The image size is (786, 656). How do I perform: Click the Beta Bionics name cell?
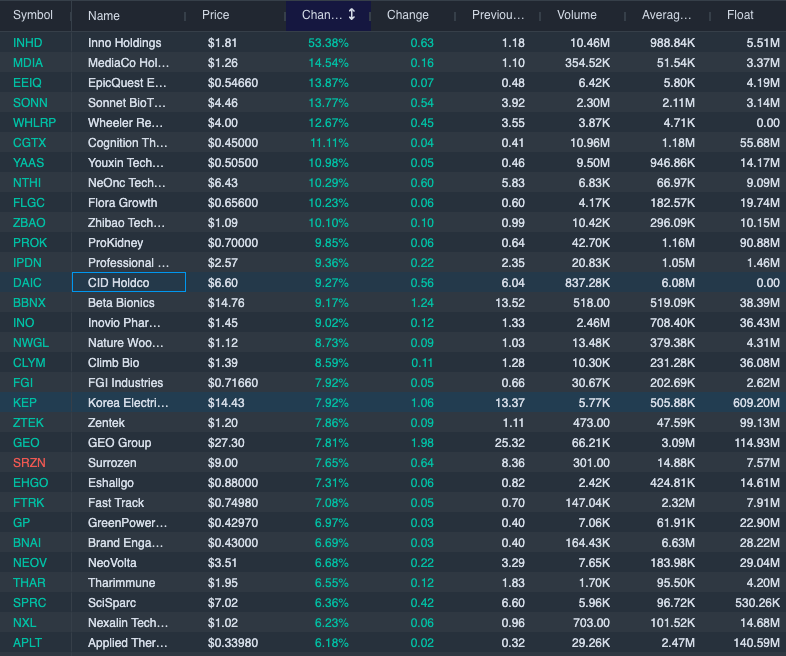(x=121, y=303)
